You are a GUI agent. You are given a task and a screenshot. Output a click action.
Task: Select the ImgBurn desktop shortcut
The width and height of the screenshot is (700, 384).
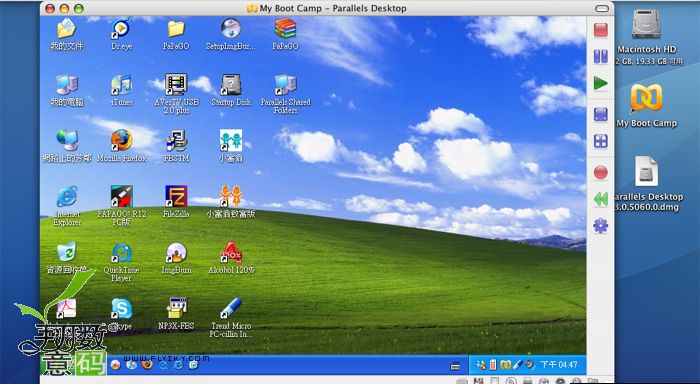point(176,258)
